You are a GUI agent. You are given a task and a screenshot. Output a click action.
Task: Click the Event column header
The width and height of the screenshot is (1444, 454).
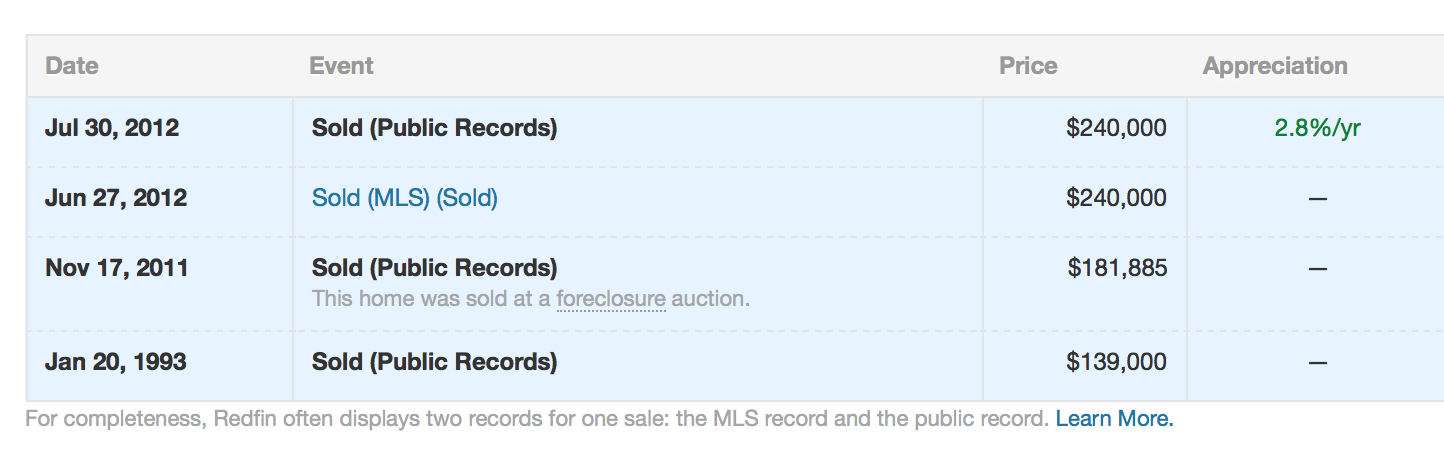pyautogui.click(x=341, y=66)
